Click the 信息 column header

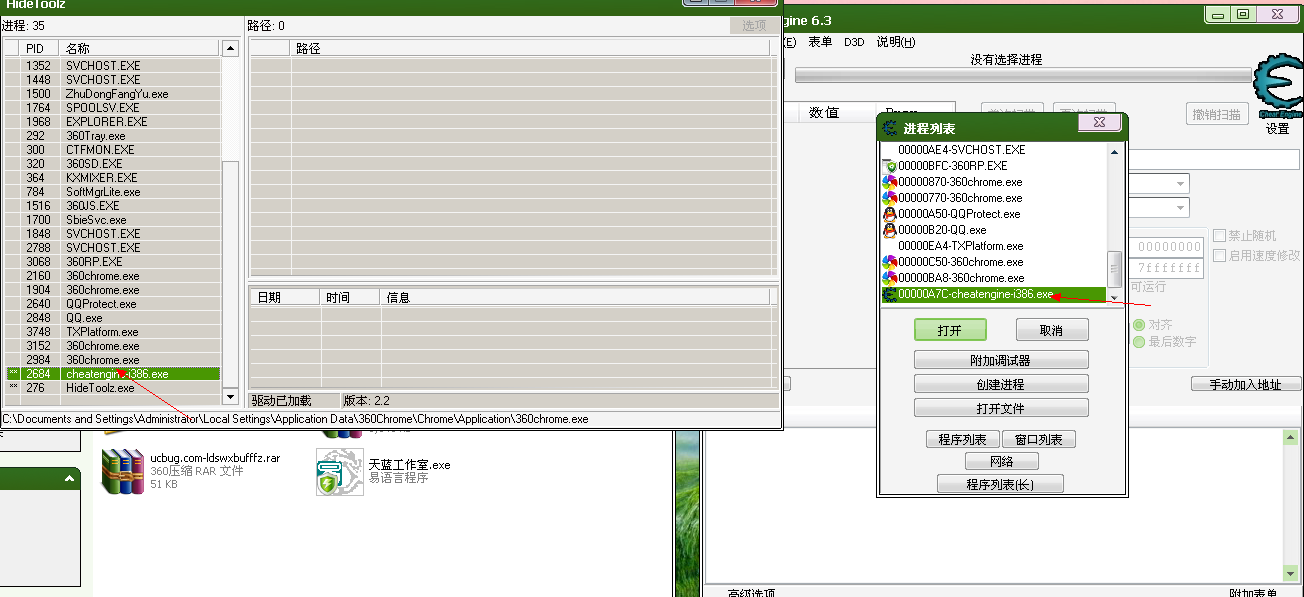tap(575, 297)
